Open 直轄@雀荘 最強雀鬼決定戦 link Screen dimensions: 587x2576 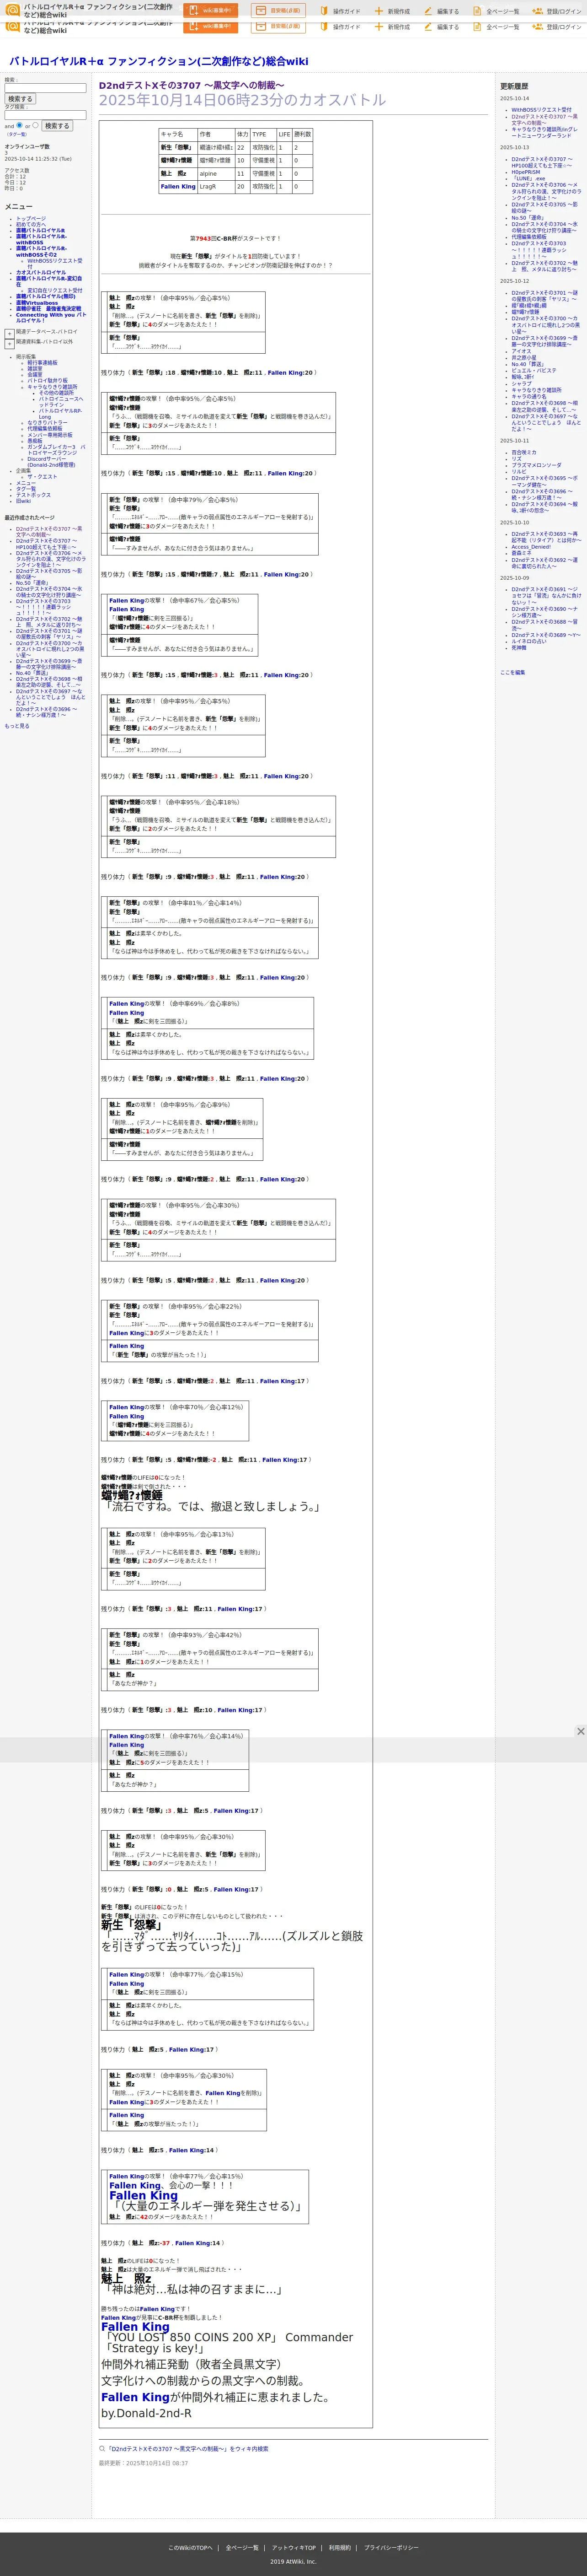49,308
